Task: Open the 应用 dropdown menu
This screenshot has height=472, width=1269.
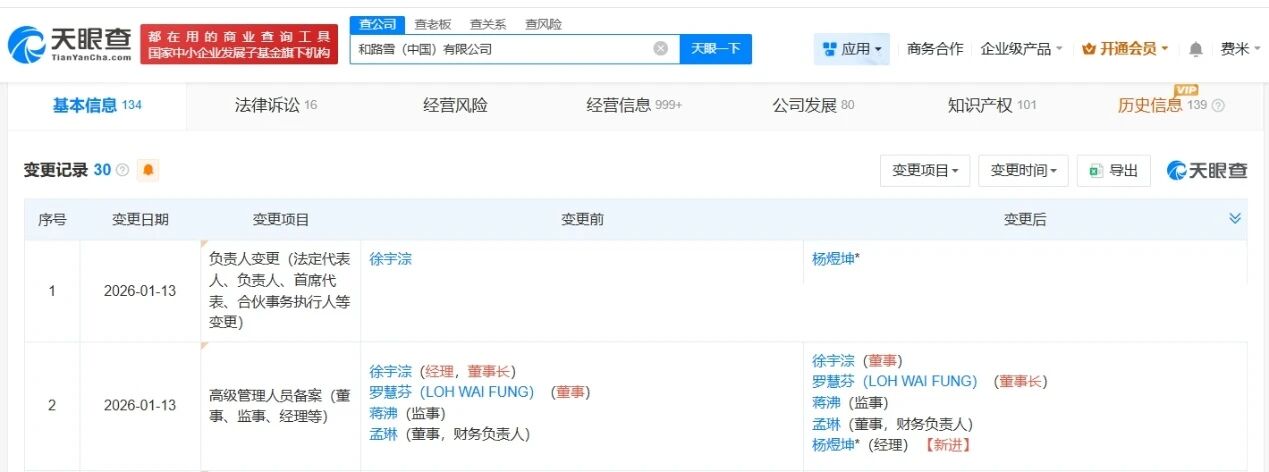Action: [x=852, y=48]
